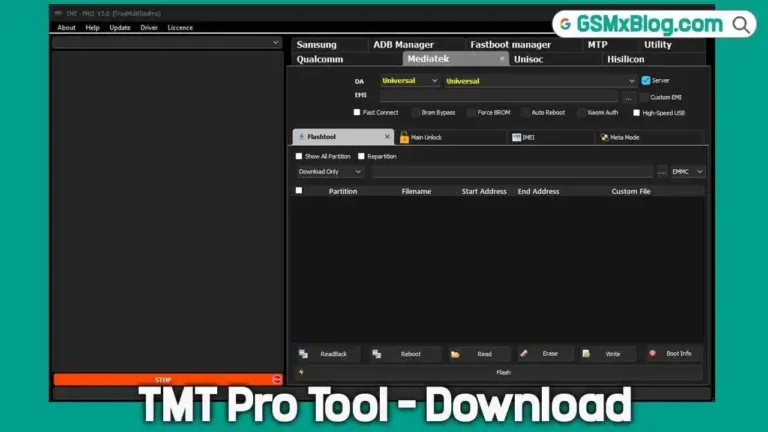Click the Main Unlock padlock icon
The image size is (768, 432).
(404, 137)
